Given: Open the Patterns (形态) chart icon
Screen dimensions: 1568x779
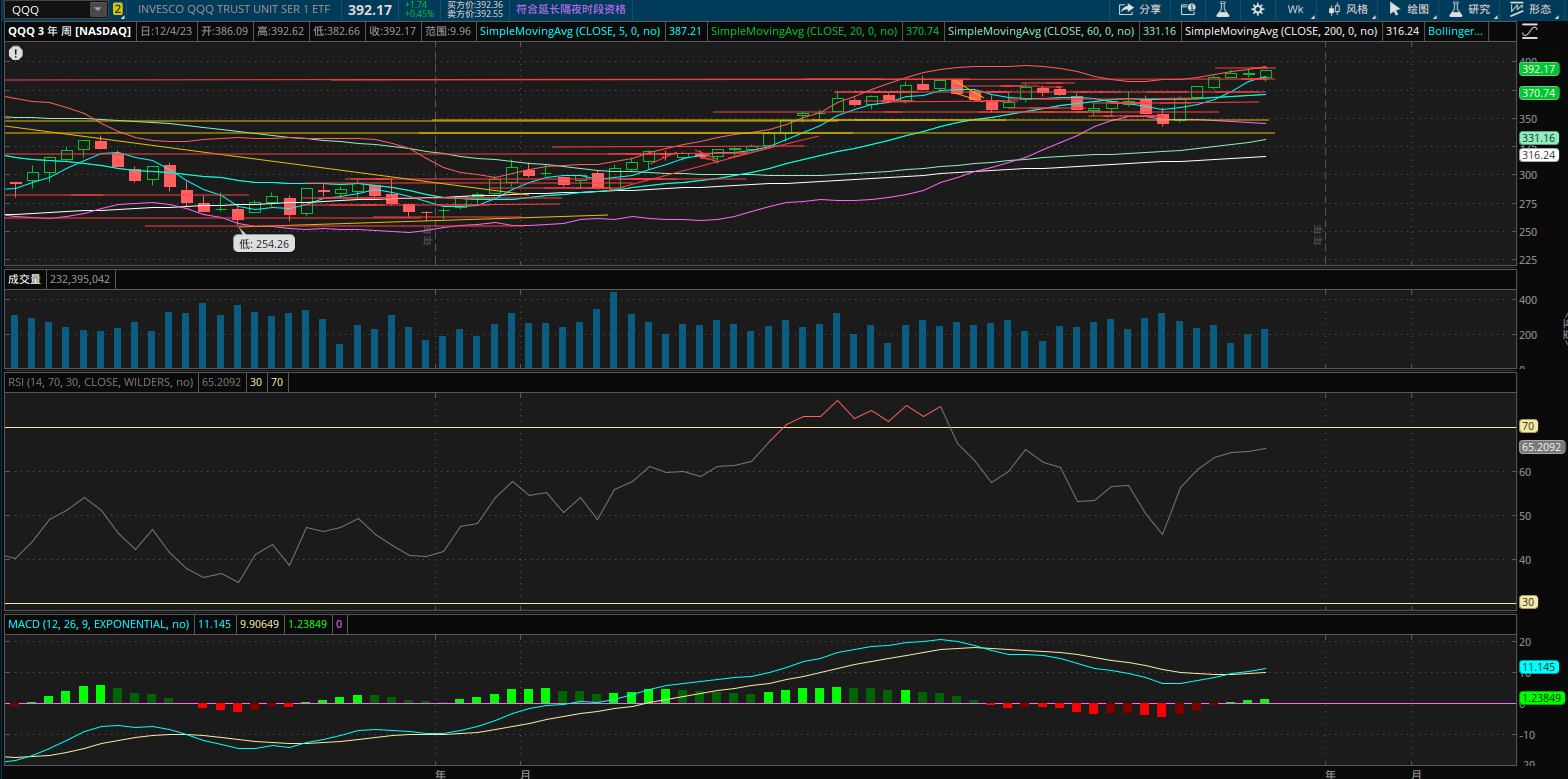Looking at the screenshot, I should pos(1516,9).
